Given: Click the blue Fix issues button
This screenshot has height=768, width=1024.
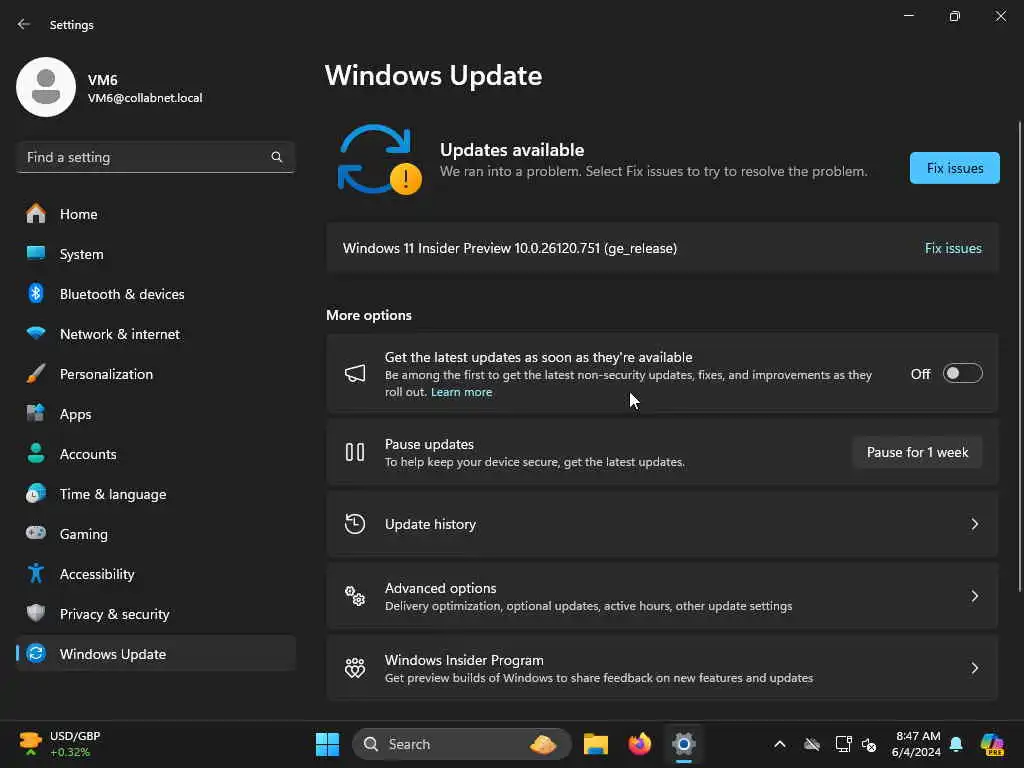Looking at the screenshot, I should pos(954,168).
